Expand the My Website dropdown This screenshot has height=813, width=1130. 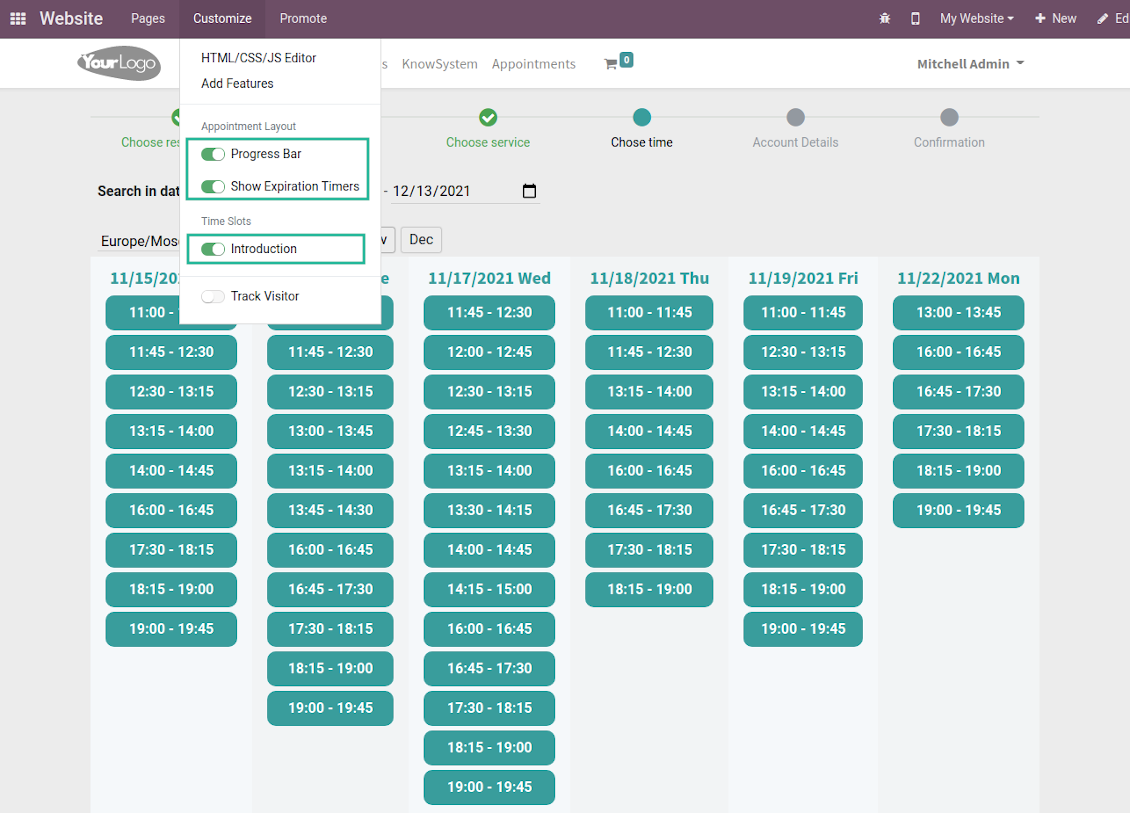976,19
